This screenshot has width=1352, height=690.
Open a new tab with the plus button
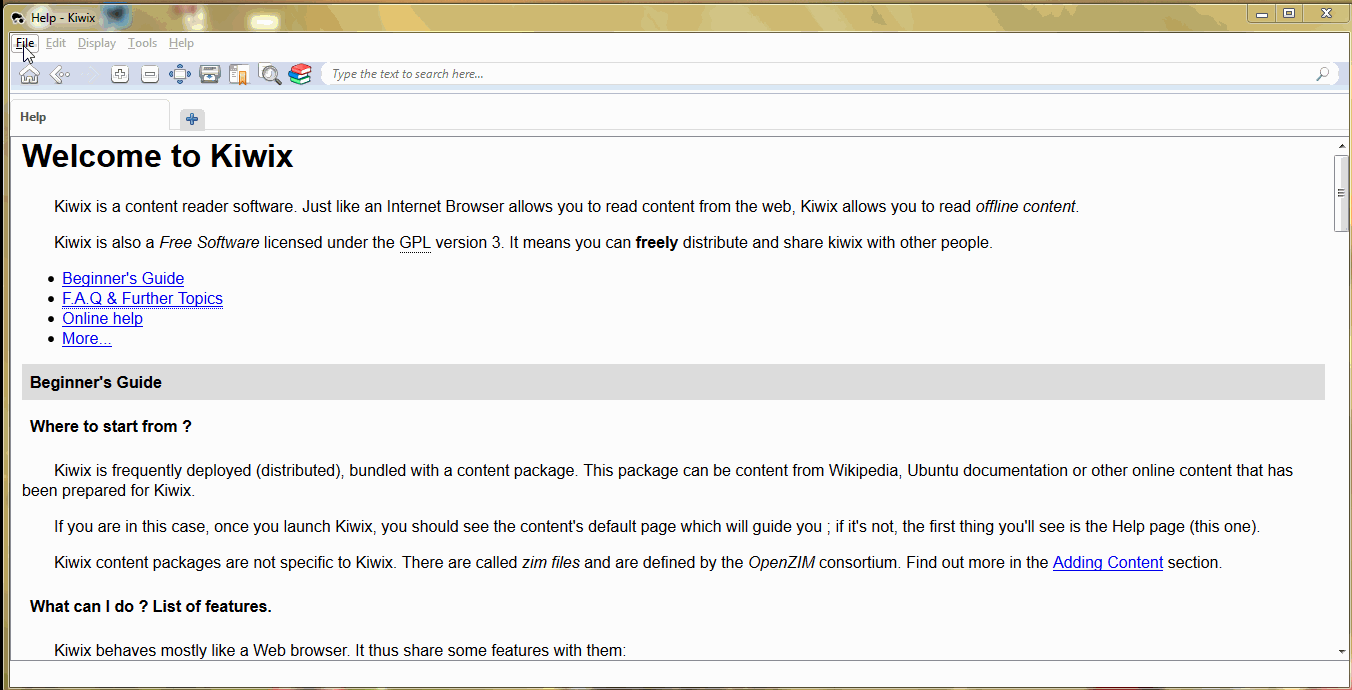(191, 119)
